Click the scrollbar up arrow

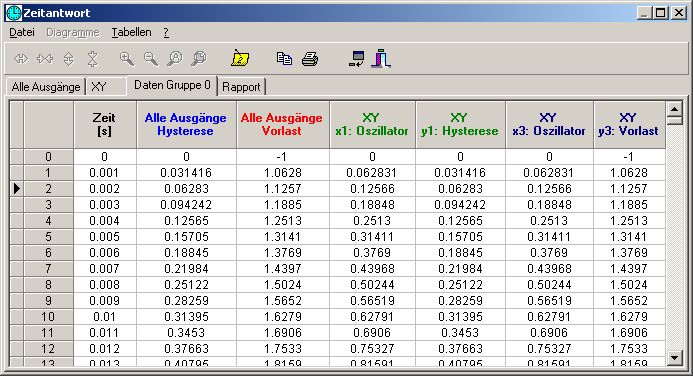click(674, 108)
